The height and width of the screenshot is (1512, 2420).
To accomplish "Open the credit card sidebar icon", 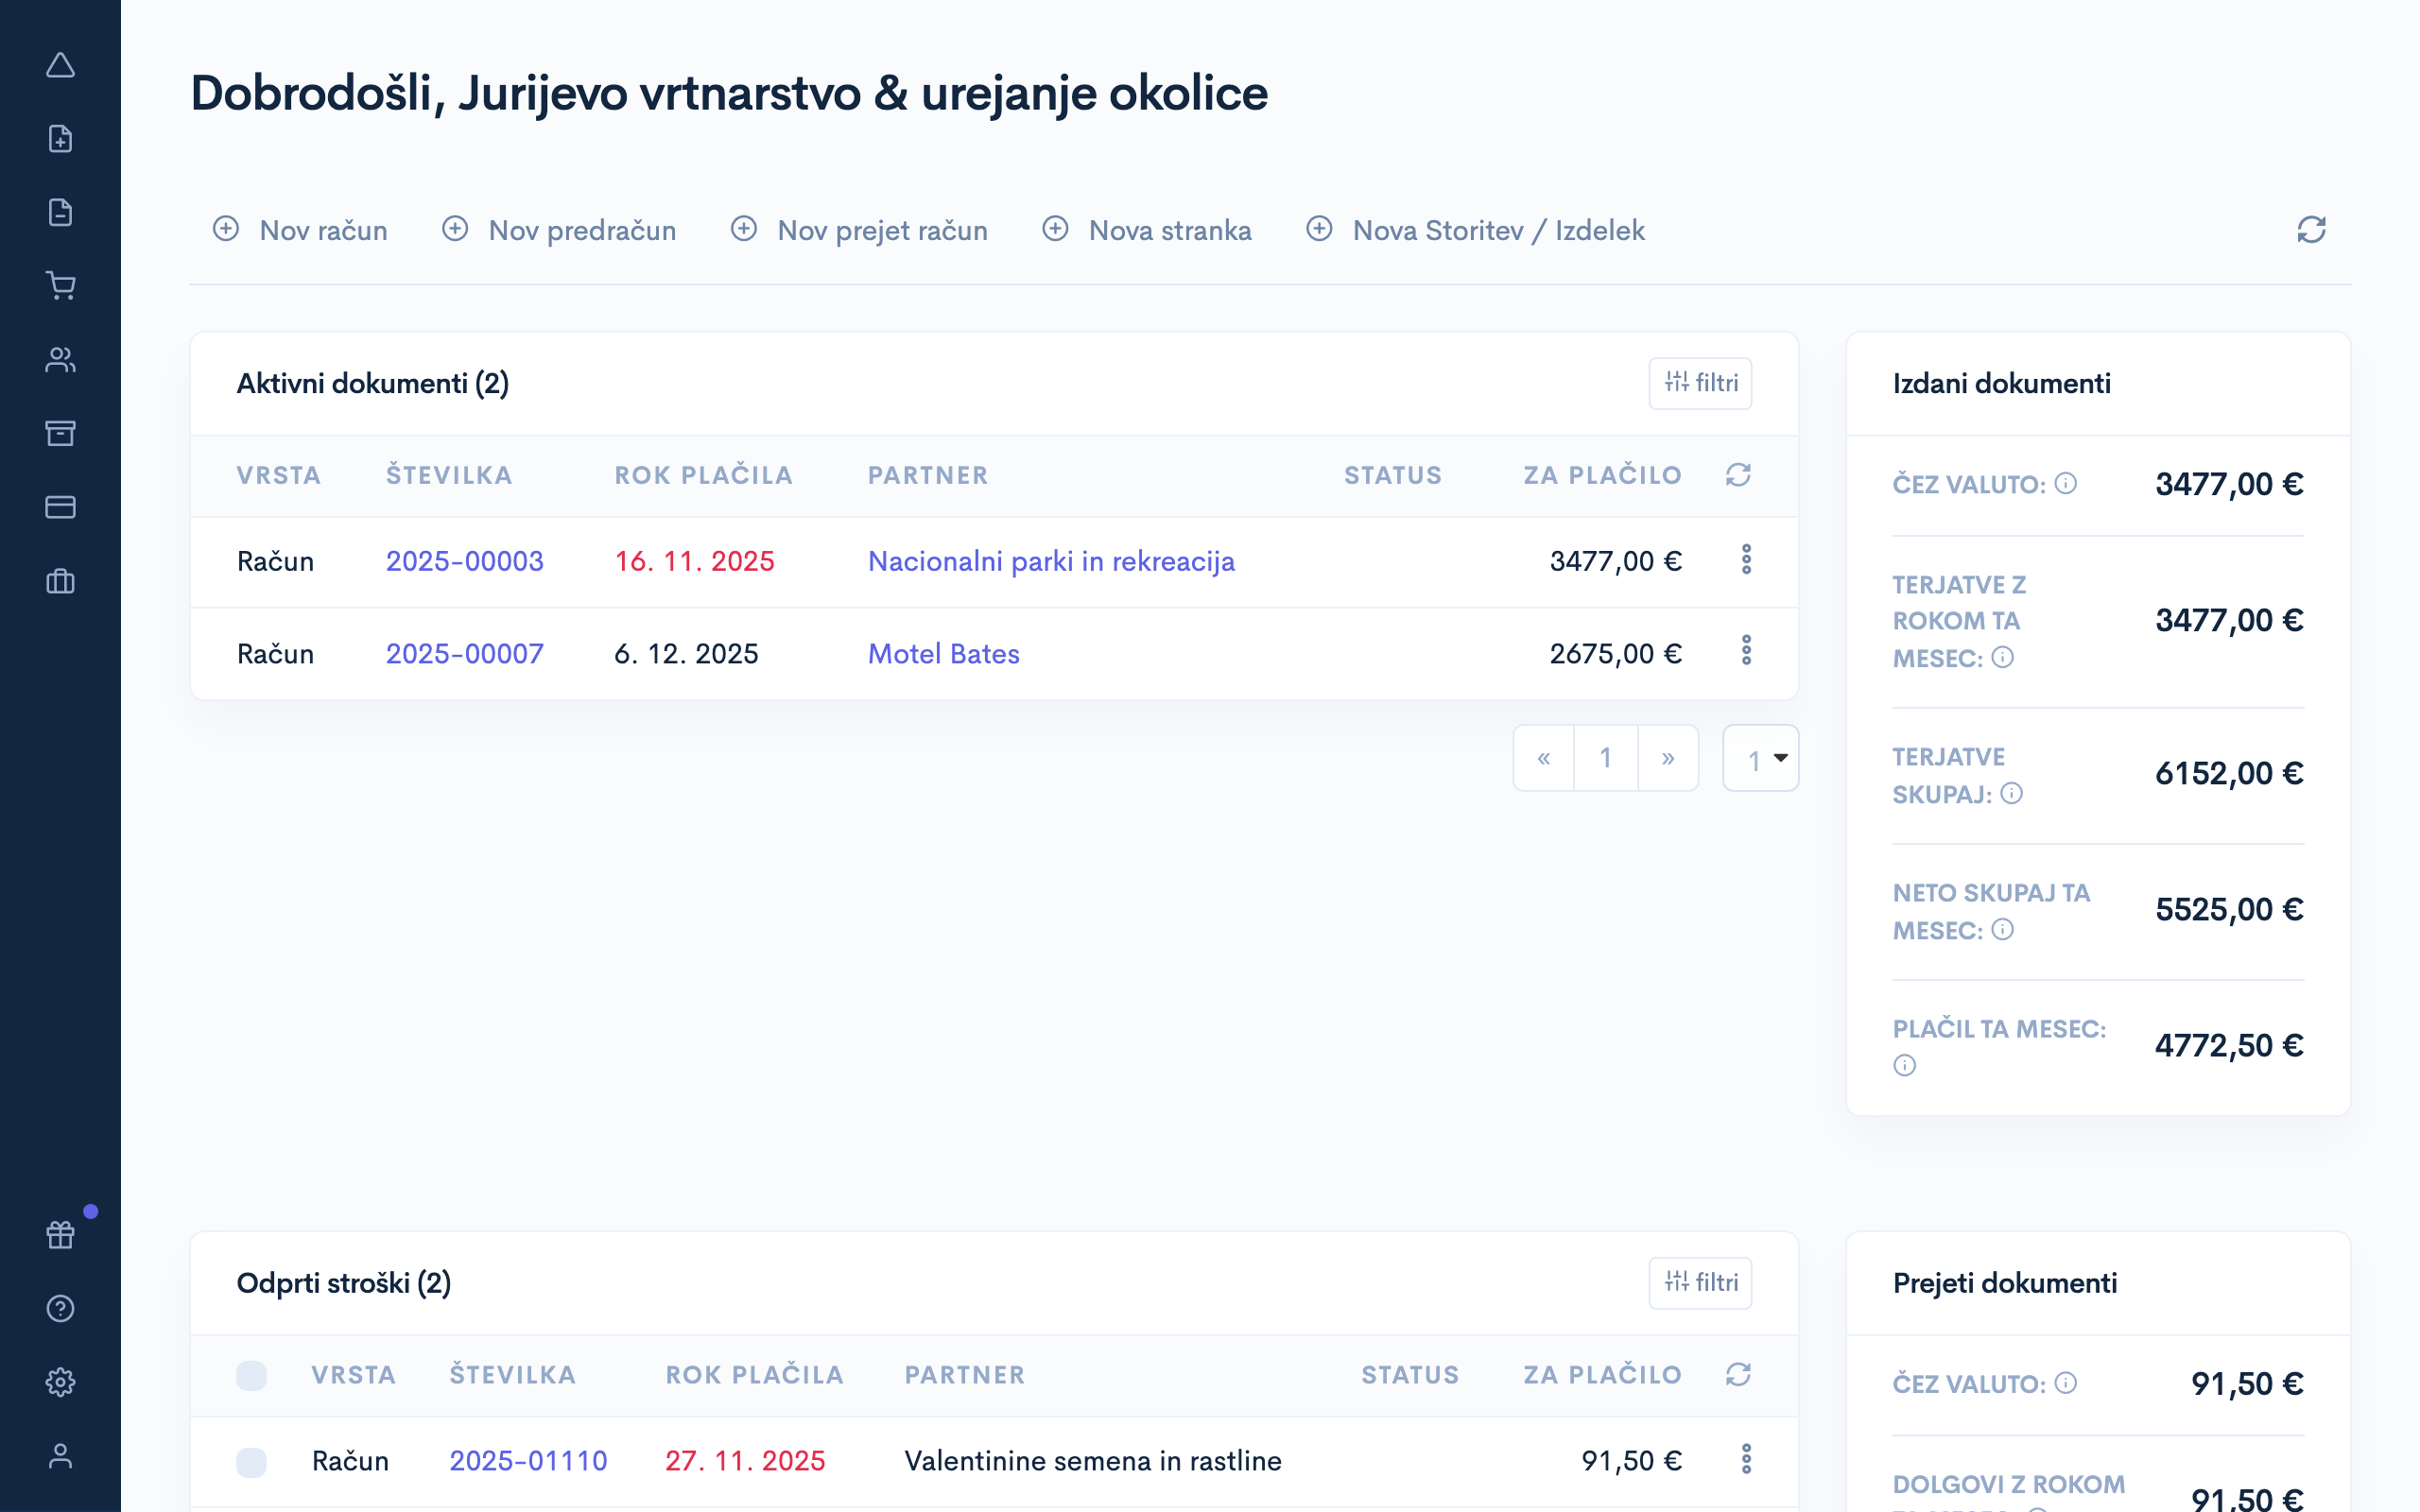I will tap(60, 507).
